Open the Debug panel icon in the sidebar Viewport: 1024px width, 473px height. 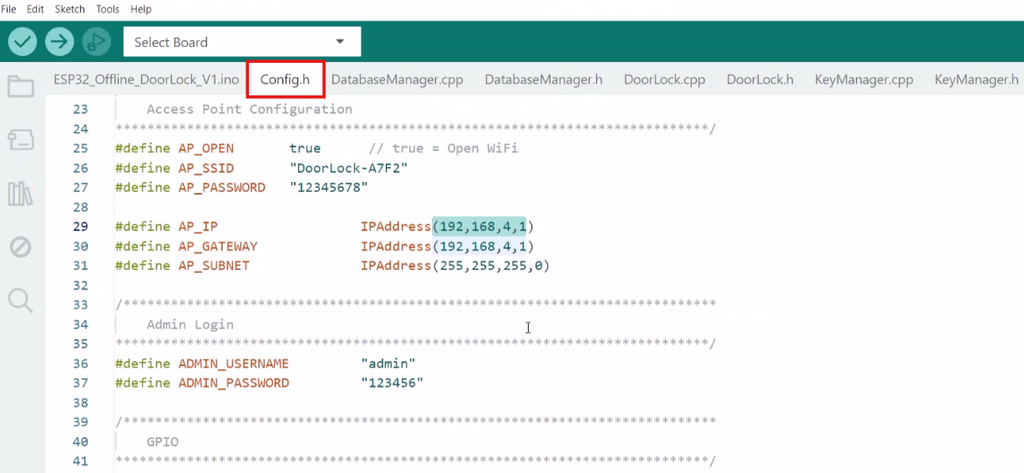click(20, 248)
